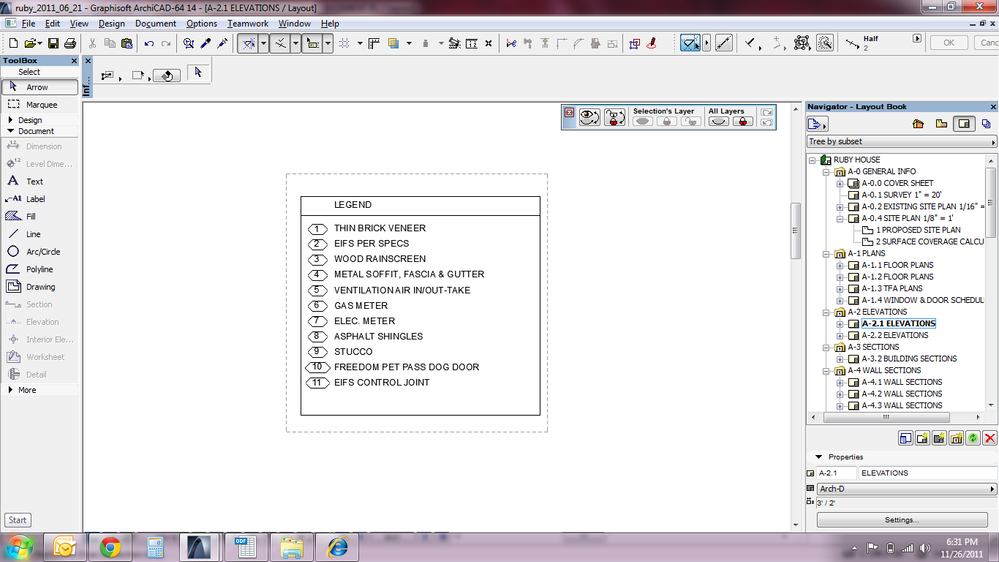
Task: Collapse the RUBY HOUSE root node
Action: [812, 161]
